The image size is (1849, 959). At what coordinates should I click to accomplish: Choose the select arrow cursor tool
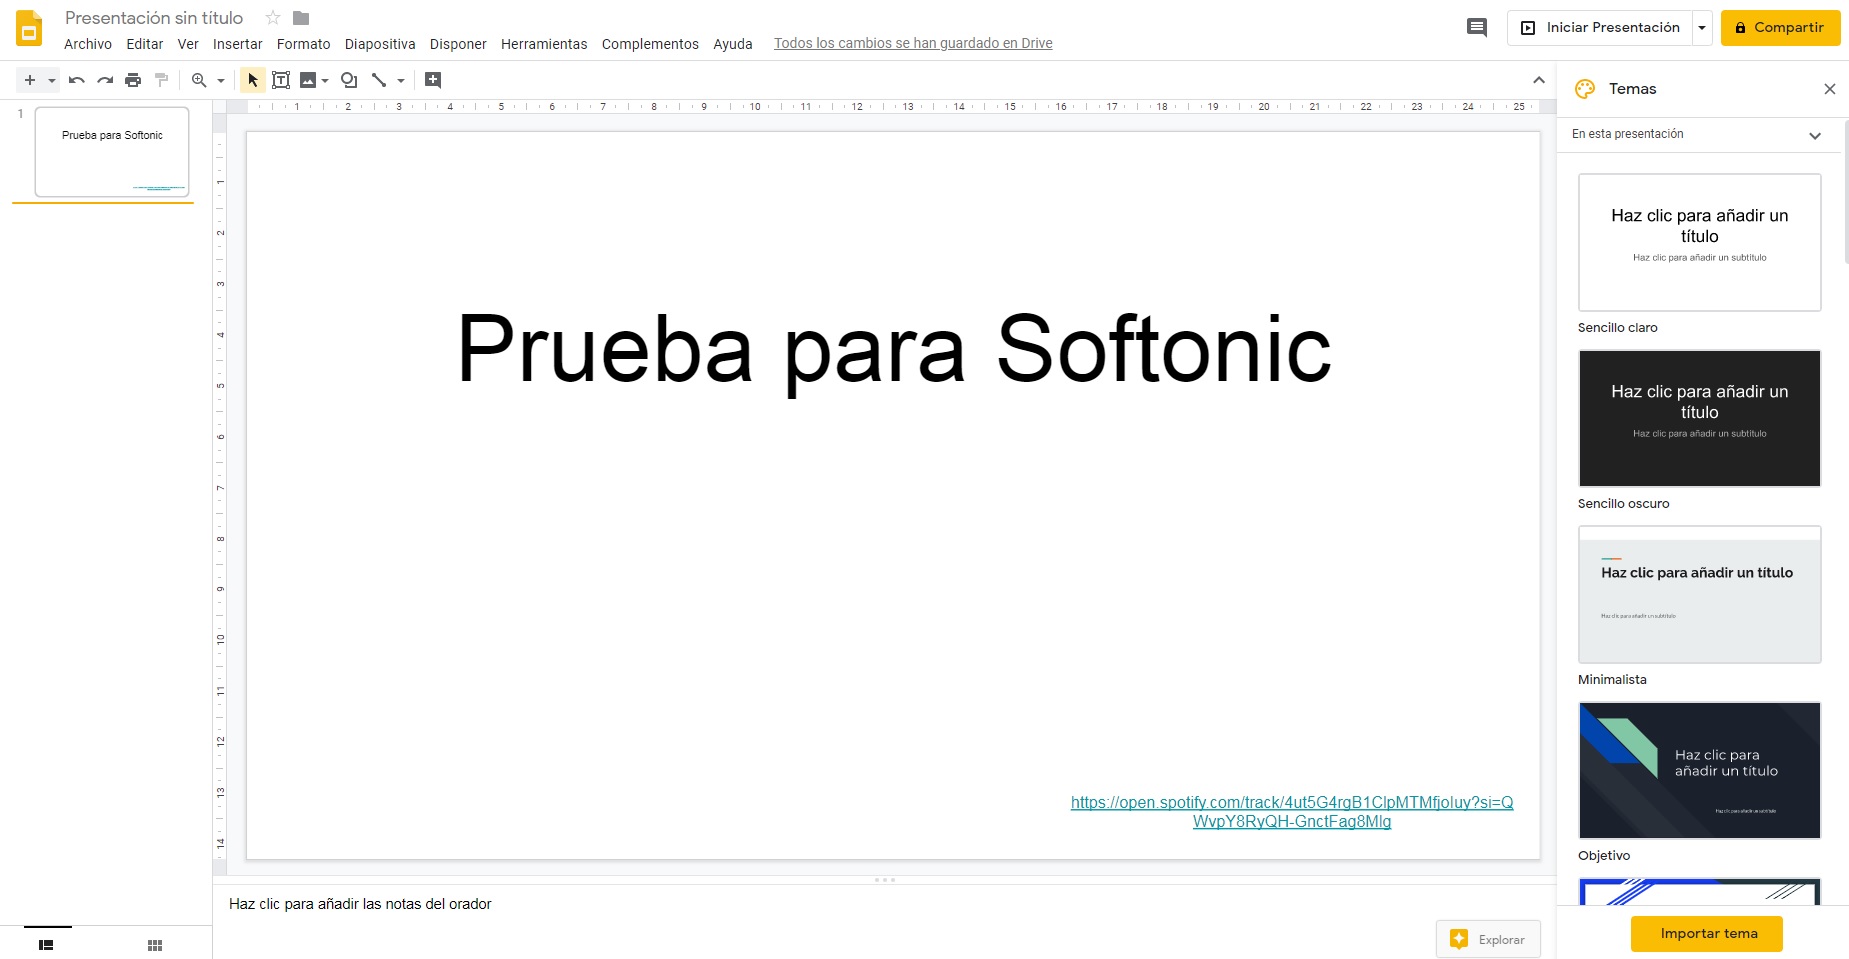click(253, 80)
